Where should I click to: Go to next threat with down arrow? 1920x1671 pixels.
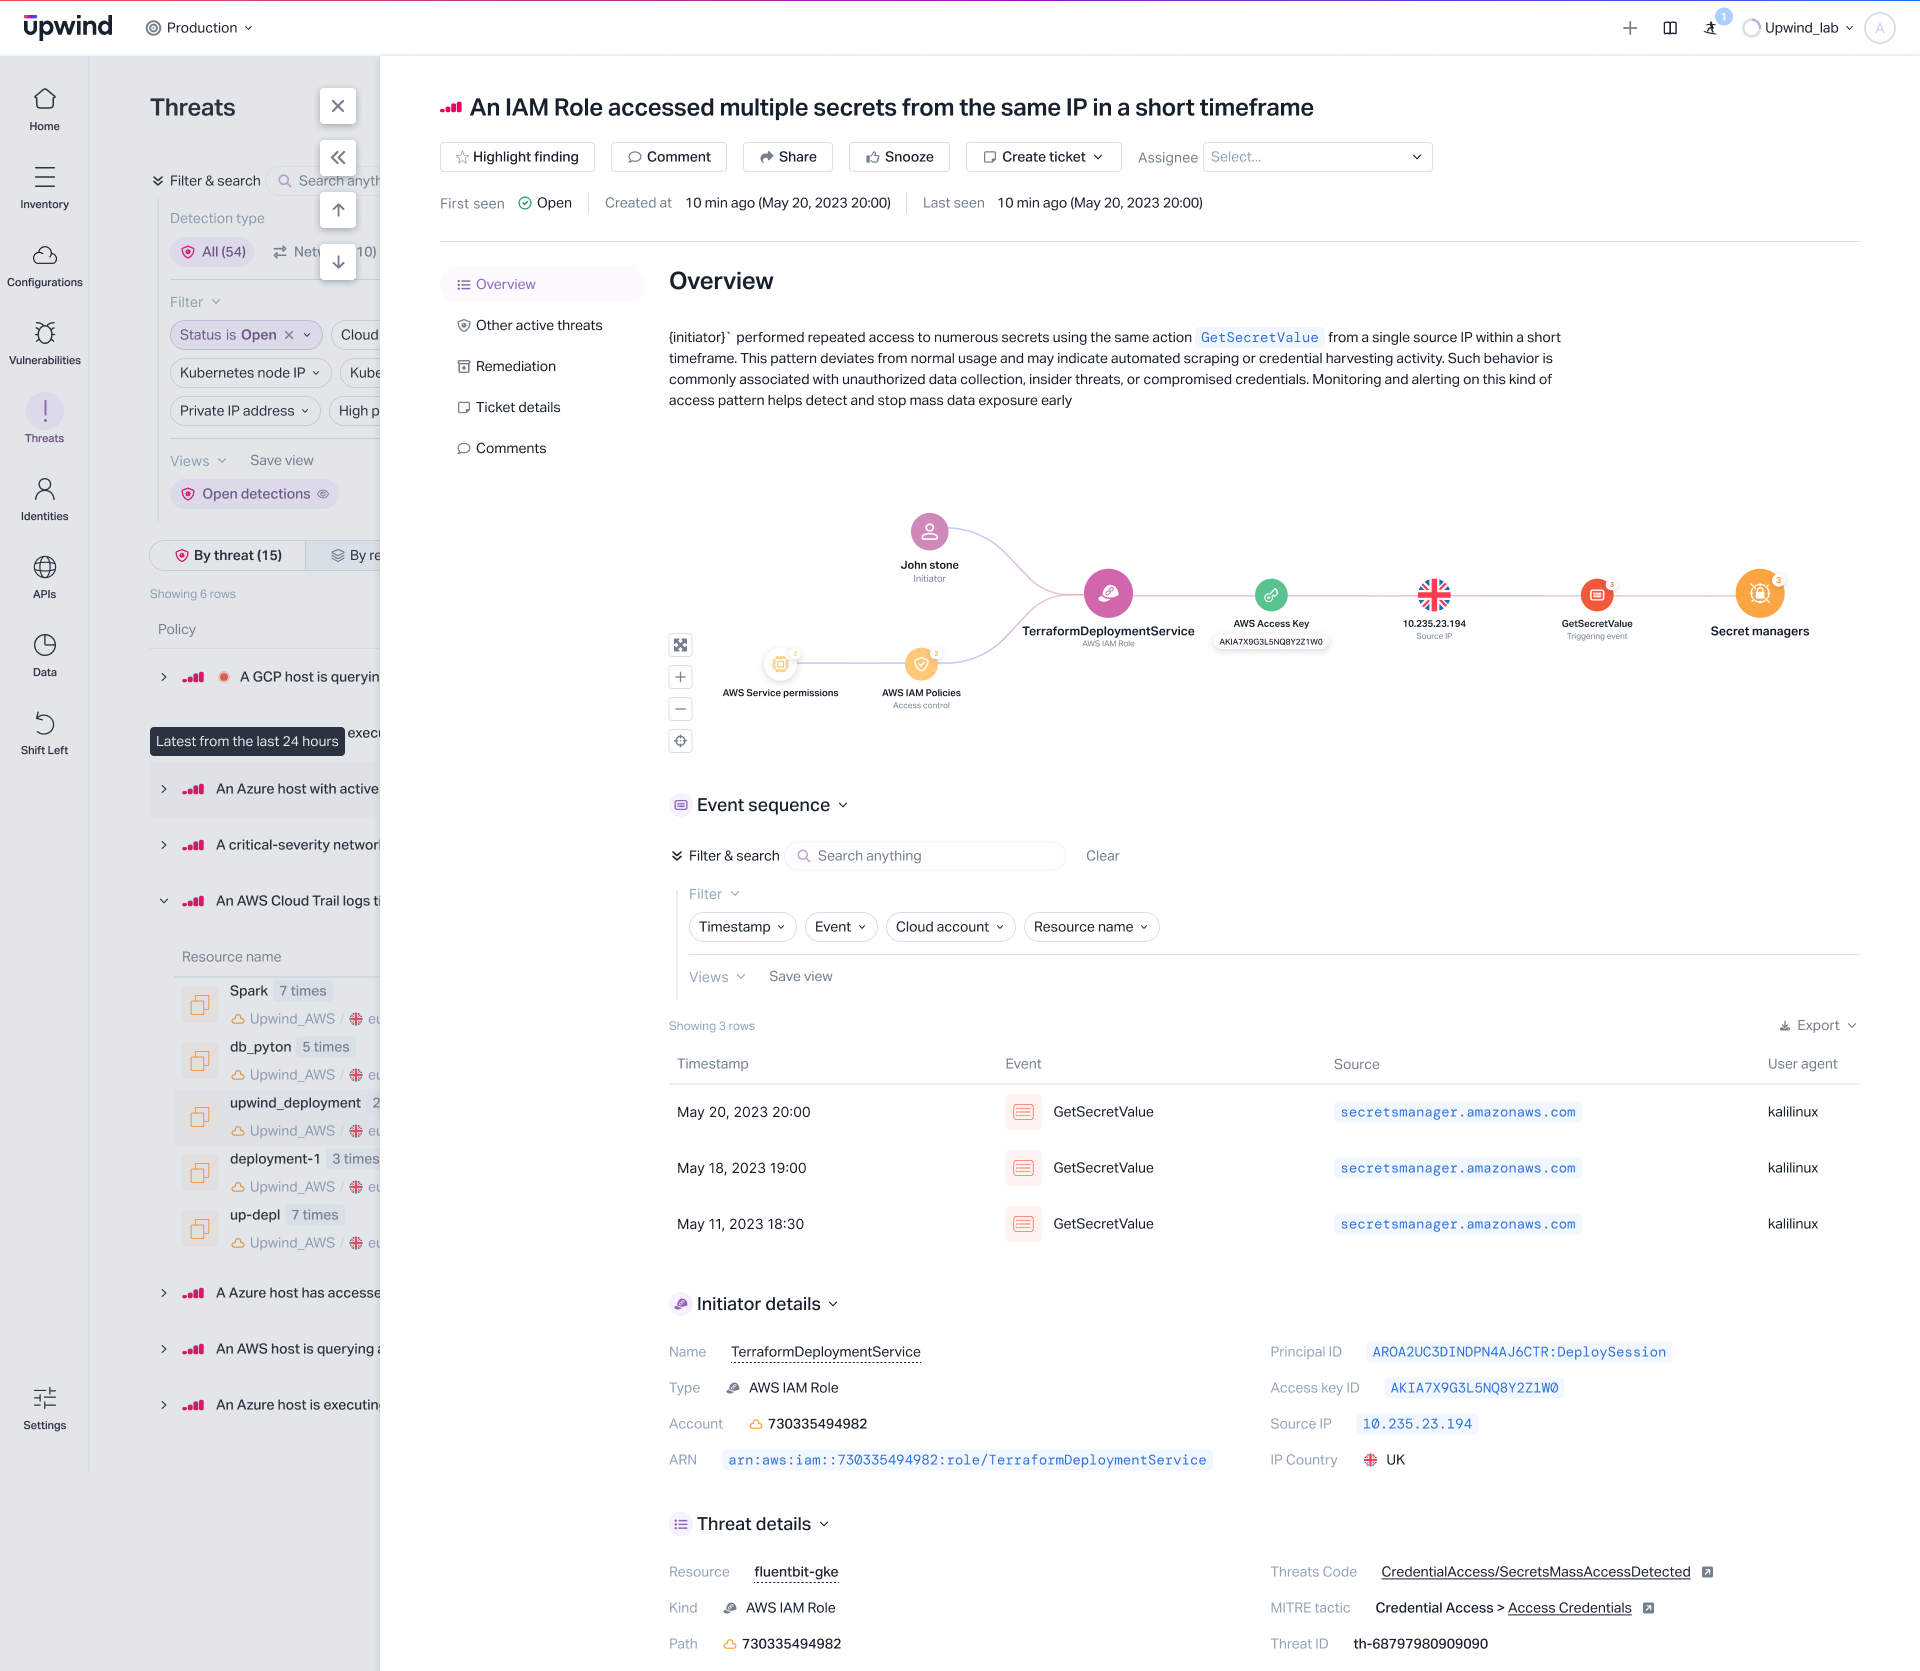point(338,262)
